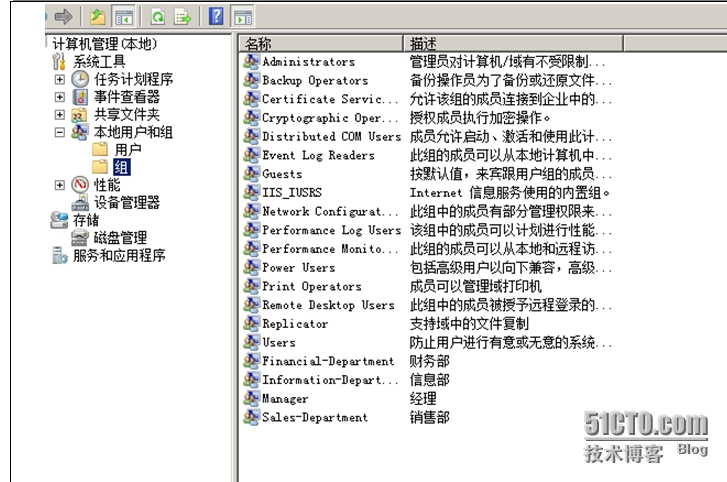Select 计算机管理(本地) root node
Viewport: 727px width, 482px height.
[105, 44]
